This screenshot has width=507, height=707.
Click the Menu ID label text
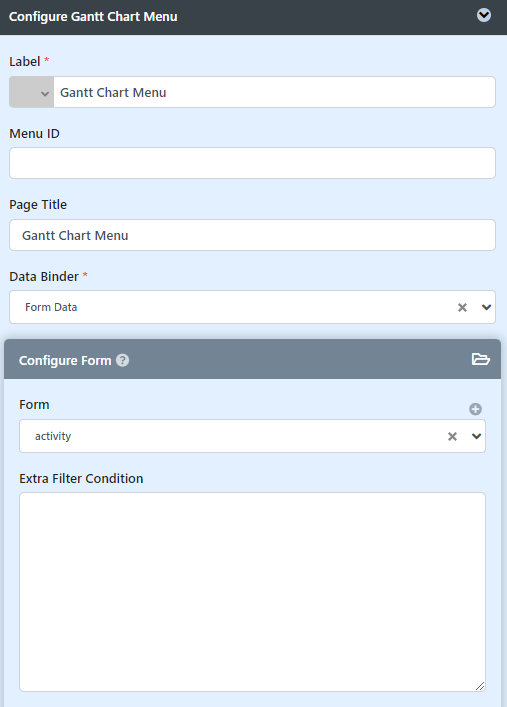click(x=34, y=134)
